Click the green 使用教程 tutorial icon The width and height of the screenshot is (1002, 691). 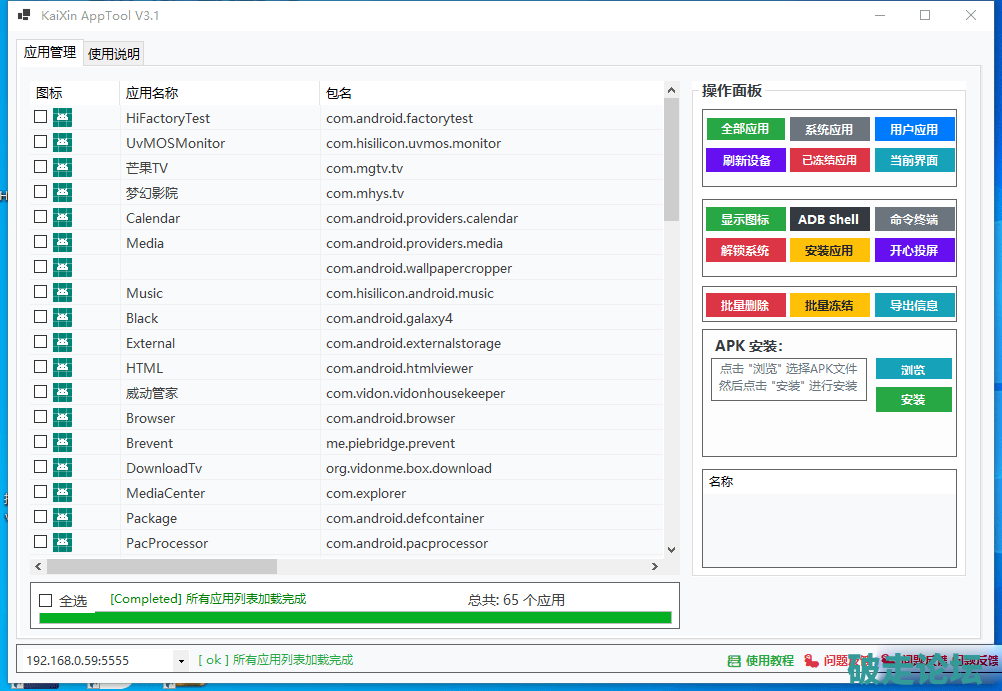pyautogui.click(x=734, y=661)
